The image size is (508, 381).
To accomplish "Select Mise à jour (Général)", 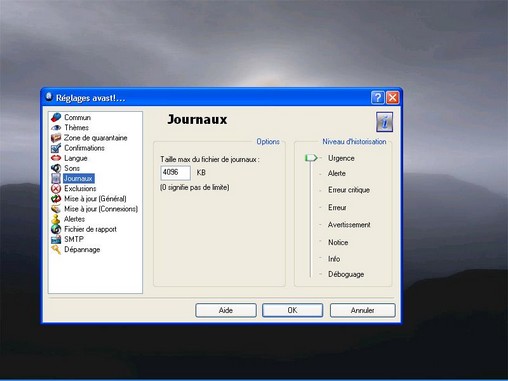I will pos(95,199).
